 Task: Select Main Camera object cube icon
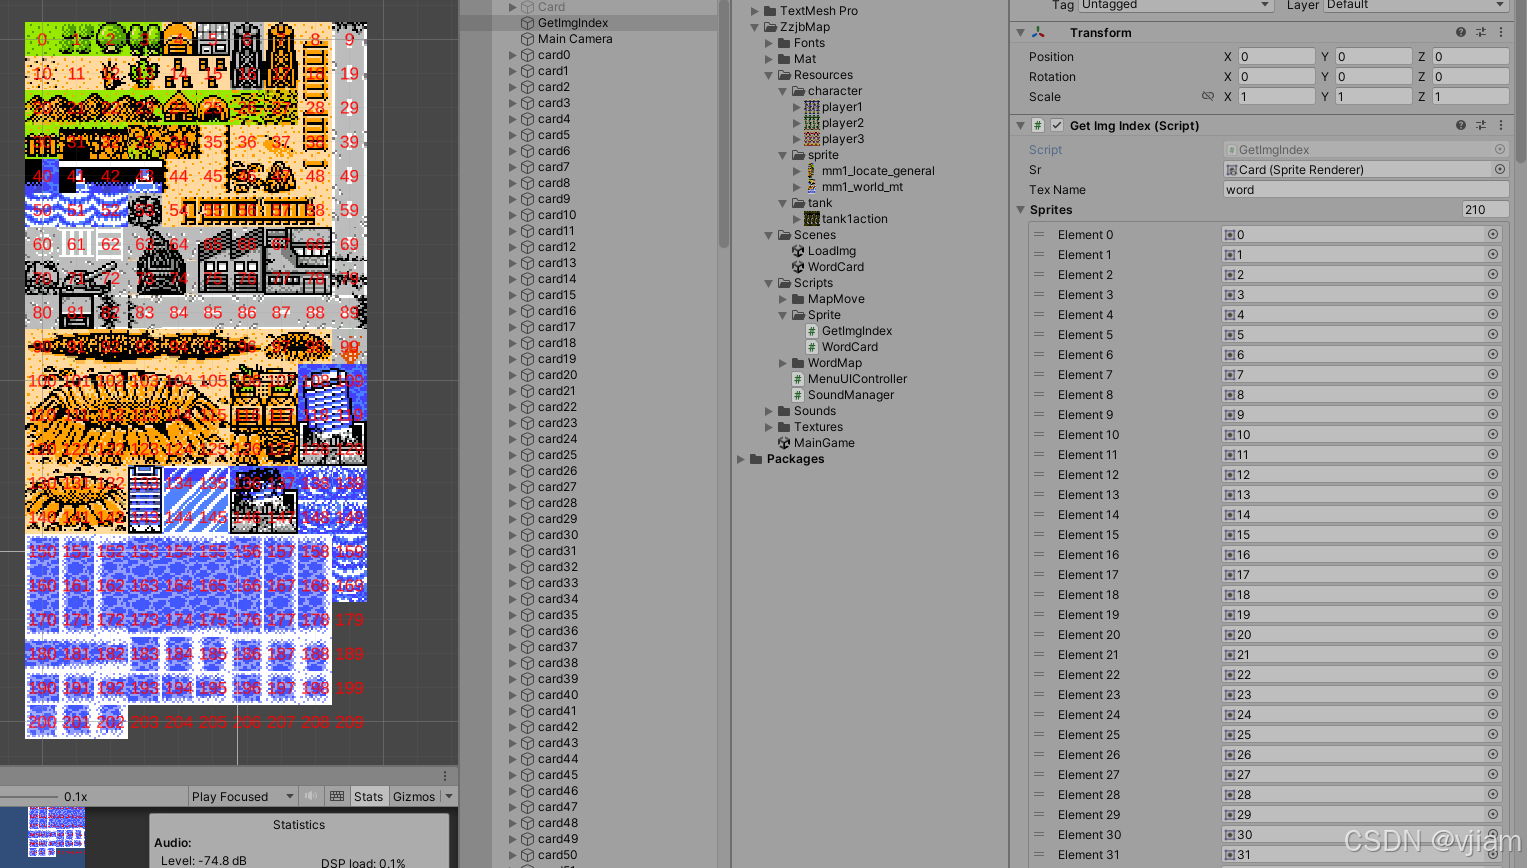(527, 39)
